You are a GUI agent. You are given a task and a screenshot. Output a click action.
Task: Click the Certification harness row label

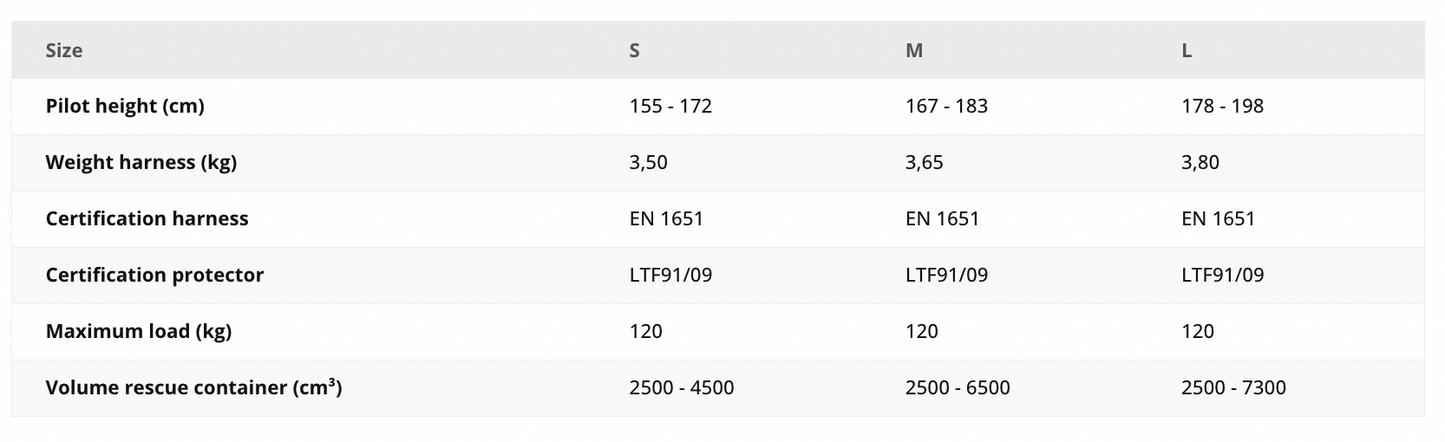(147, 218)
